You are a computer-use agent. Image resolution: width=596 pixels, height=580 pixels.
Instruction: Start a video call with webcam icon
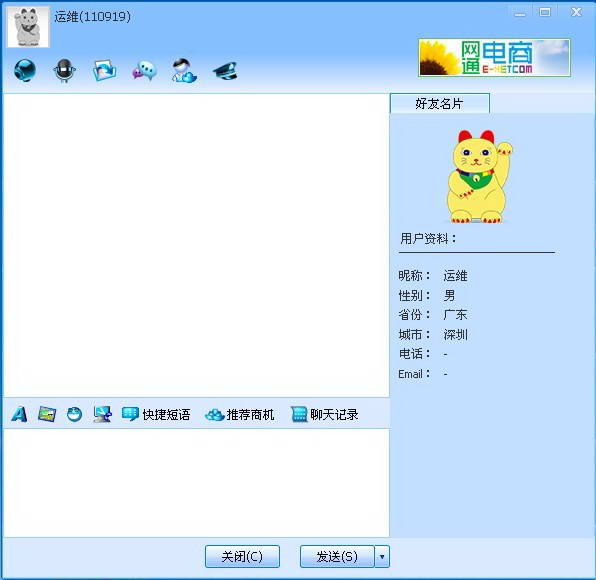pyautogui.click(x=25, y=70)
